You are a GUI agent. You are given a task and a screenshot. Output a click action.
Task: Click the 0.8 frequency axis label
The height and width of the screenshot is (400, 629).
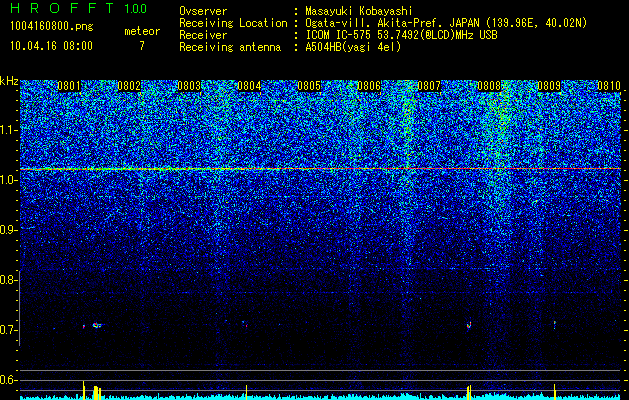8,280
